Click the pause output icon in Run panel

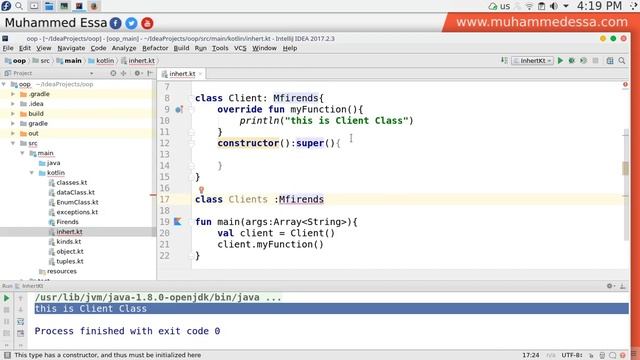pyautogui.click(x=7, y=322)
